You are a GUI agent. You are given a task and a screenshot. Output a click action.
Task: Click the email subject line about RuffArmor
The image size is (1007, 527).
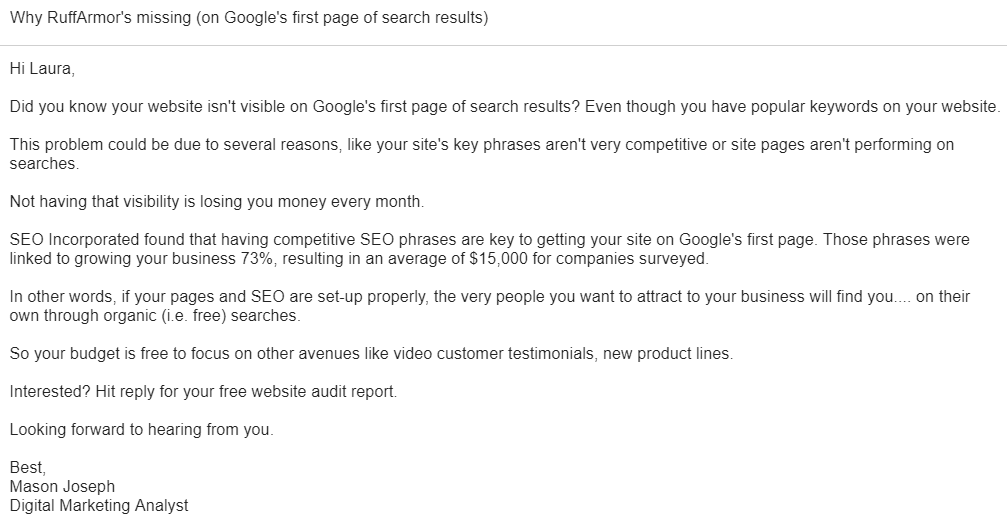click(248, 19)
